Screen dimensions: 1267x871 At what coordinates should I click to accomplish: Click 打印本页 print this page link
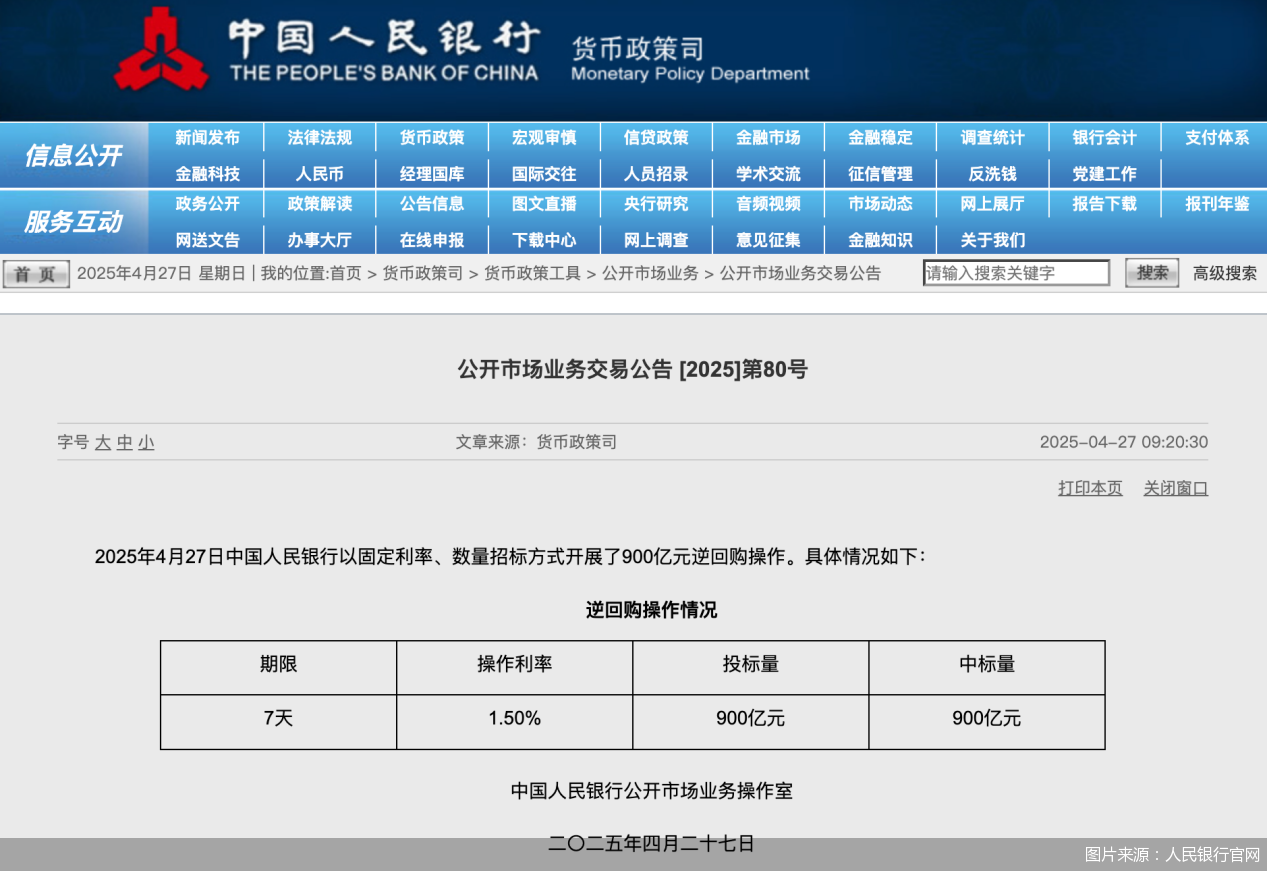(x=1090, y=488)
